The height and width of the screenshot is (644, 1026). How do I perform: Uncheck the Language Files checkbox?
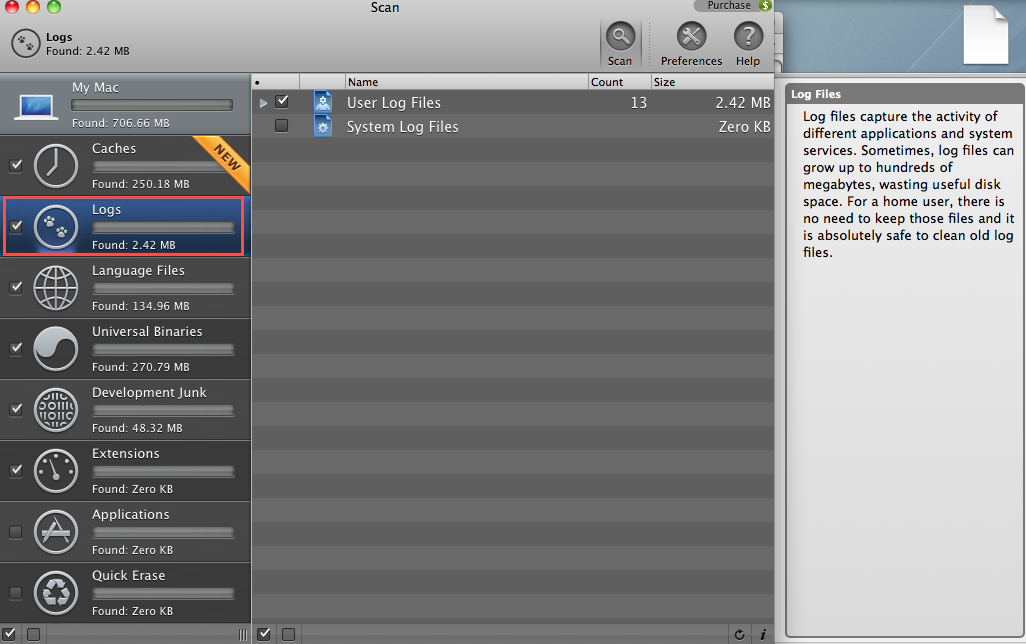pos(16,287)
